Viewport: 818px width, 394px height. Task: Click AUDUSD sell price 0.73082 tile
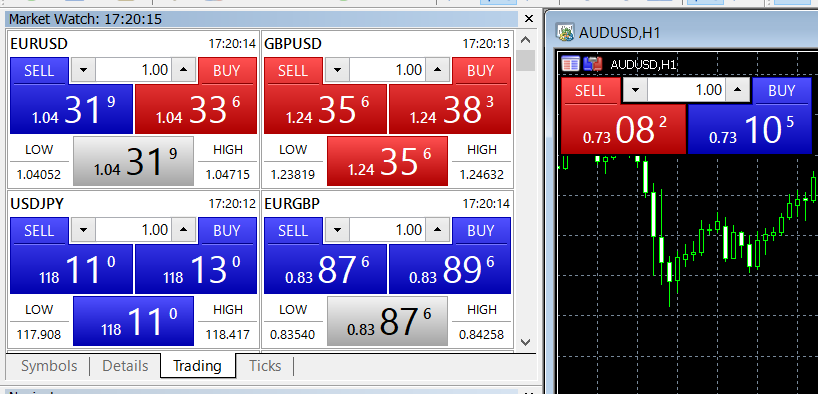(623, 129)
